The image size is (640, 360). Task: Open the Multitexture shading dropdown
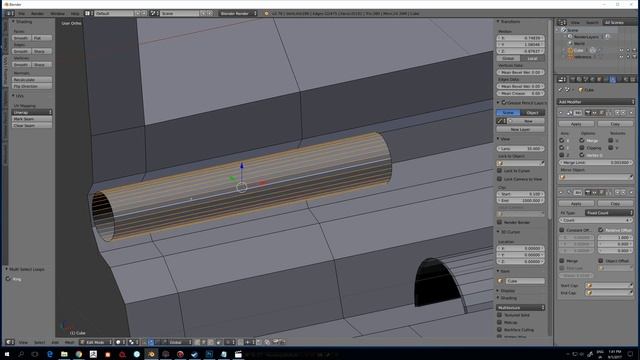(520, 307)
